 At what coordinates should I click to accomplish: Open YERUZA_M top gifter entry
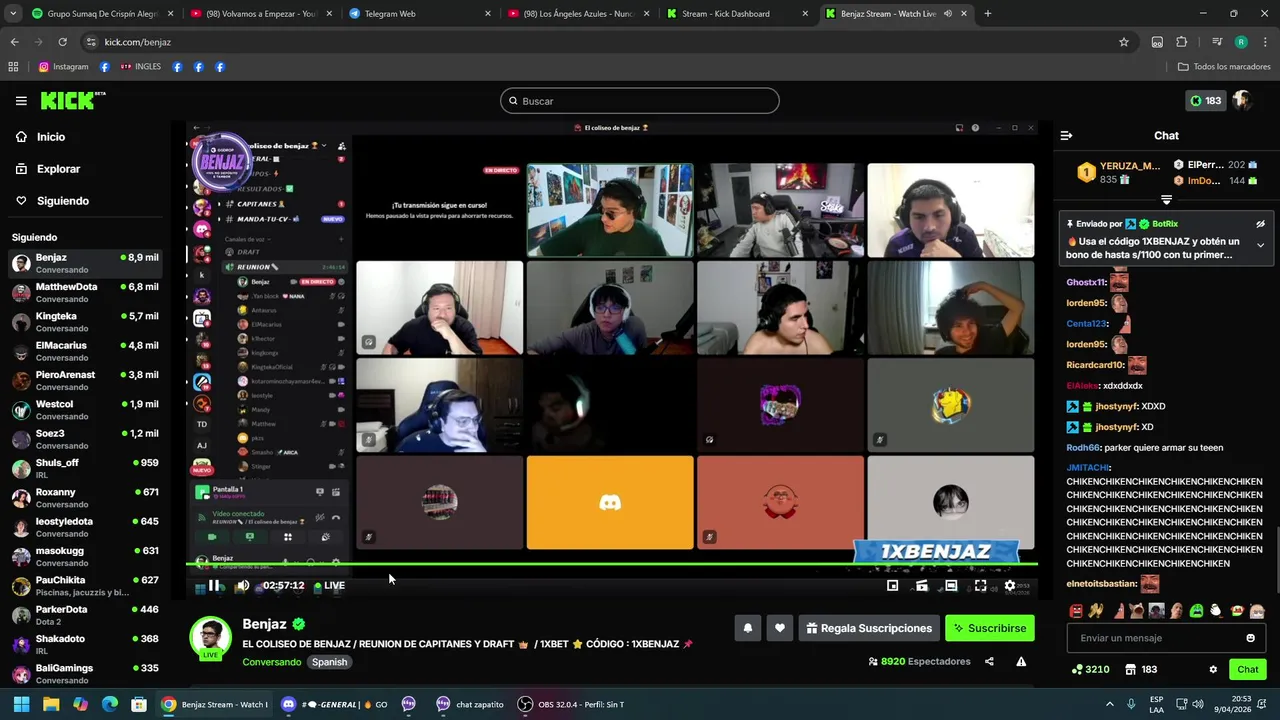pos(1118,172)
